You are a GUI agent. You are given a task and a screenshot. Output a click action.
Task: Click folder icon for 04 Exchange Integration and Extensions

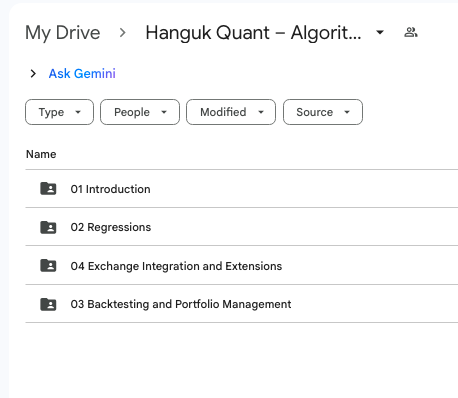[48, 266]
